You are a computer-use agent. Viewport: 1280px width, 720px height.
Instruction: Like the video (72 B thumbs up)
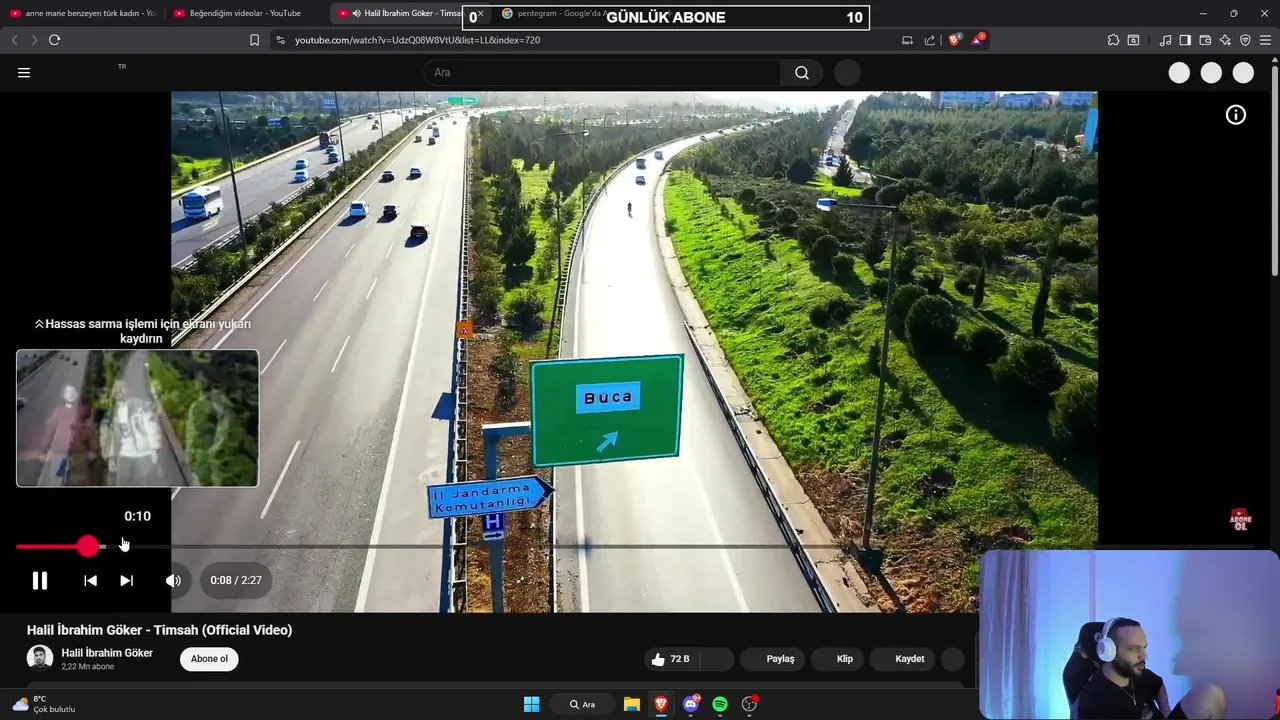[x=672, y=659]
